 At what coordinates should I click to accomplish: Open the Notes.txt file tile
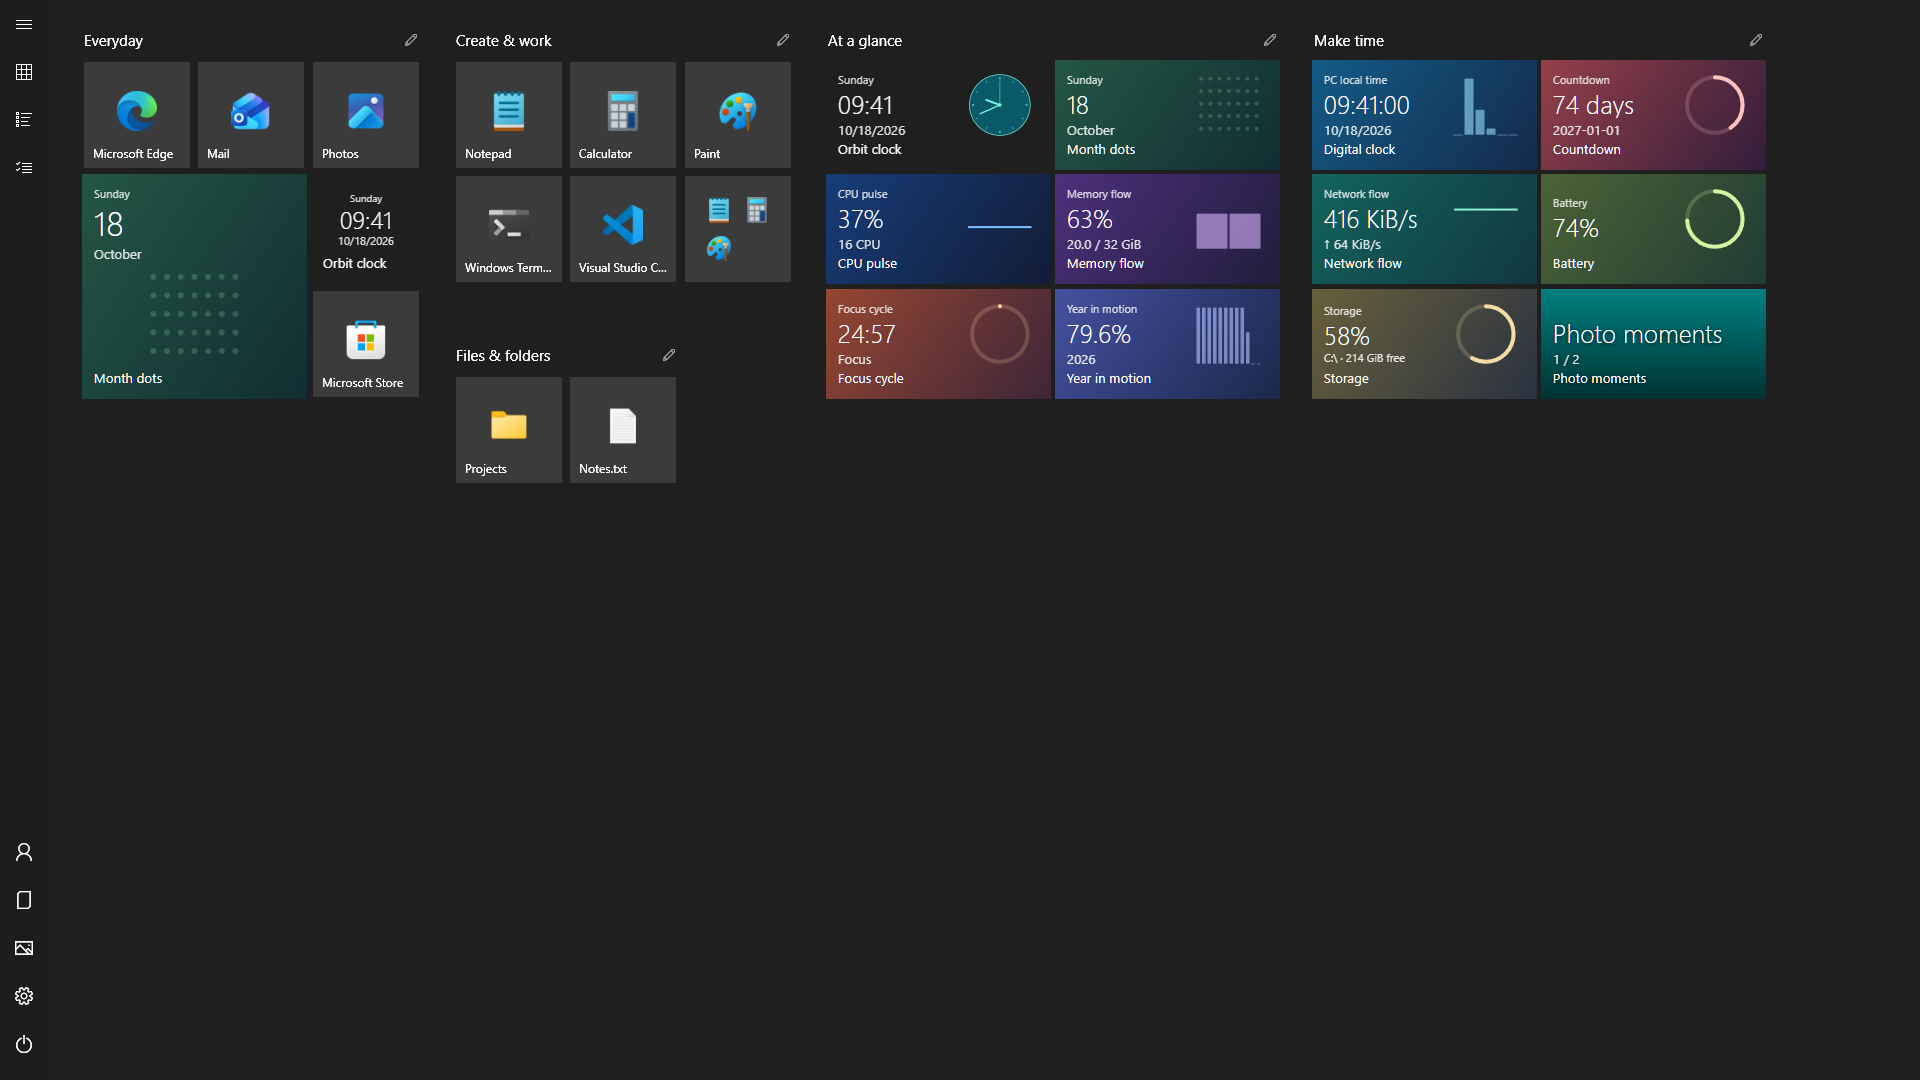[x=623, y=430]
